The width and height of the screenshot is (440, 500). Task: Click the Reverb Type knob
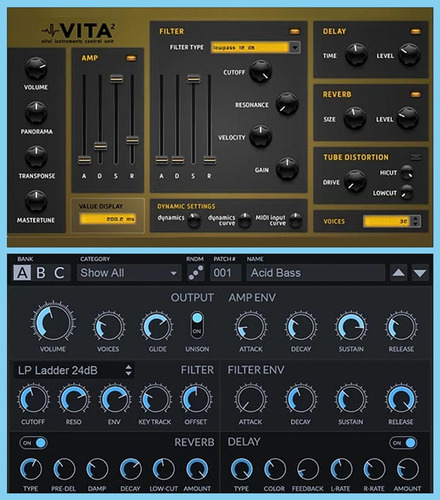coord(31,469)
